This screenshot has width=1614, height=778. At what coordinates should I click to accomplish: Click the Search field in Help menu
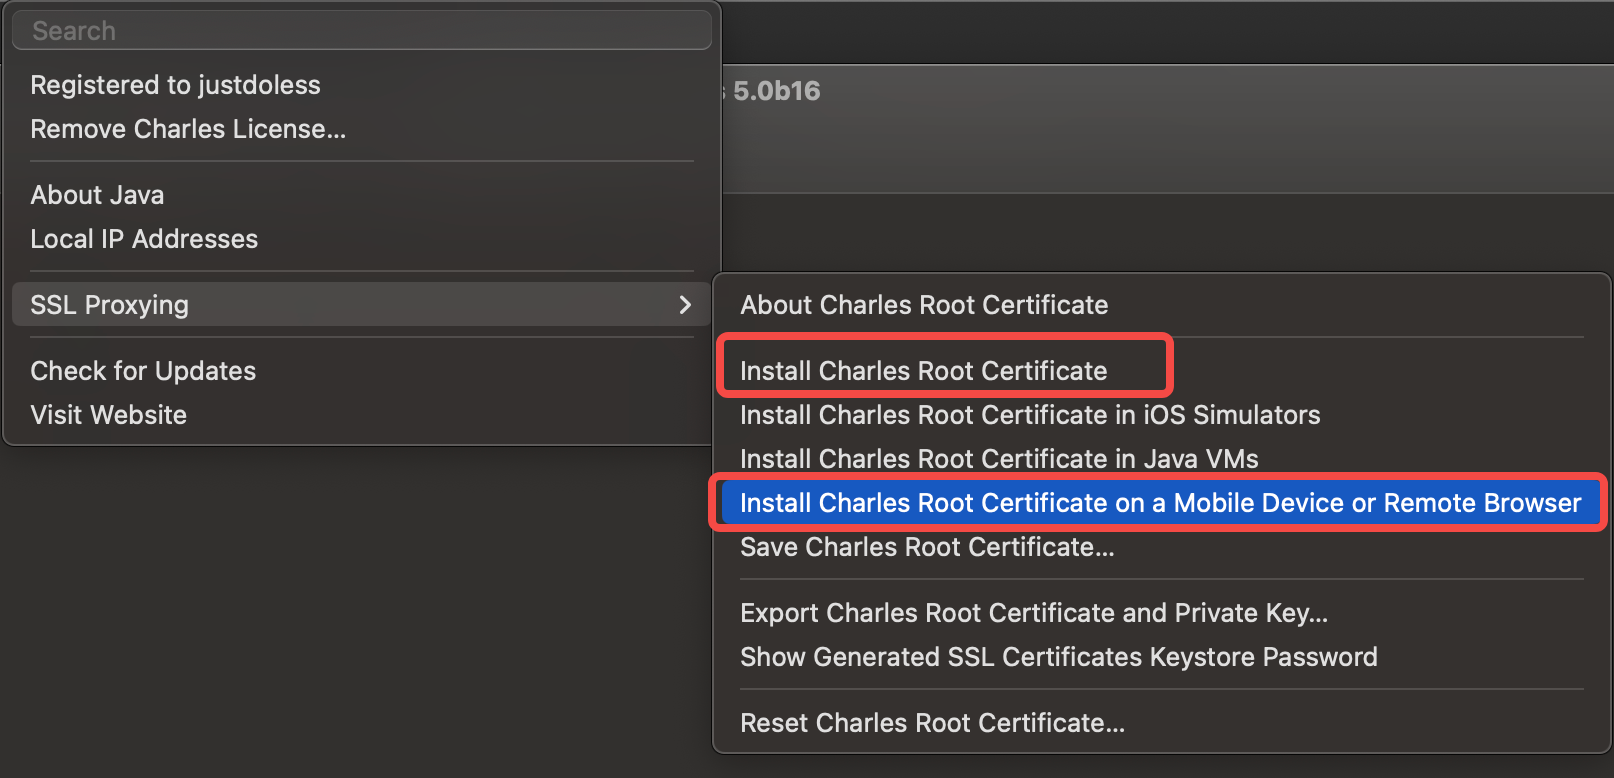pyautogui.click(x=361, y=31)
